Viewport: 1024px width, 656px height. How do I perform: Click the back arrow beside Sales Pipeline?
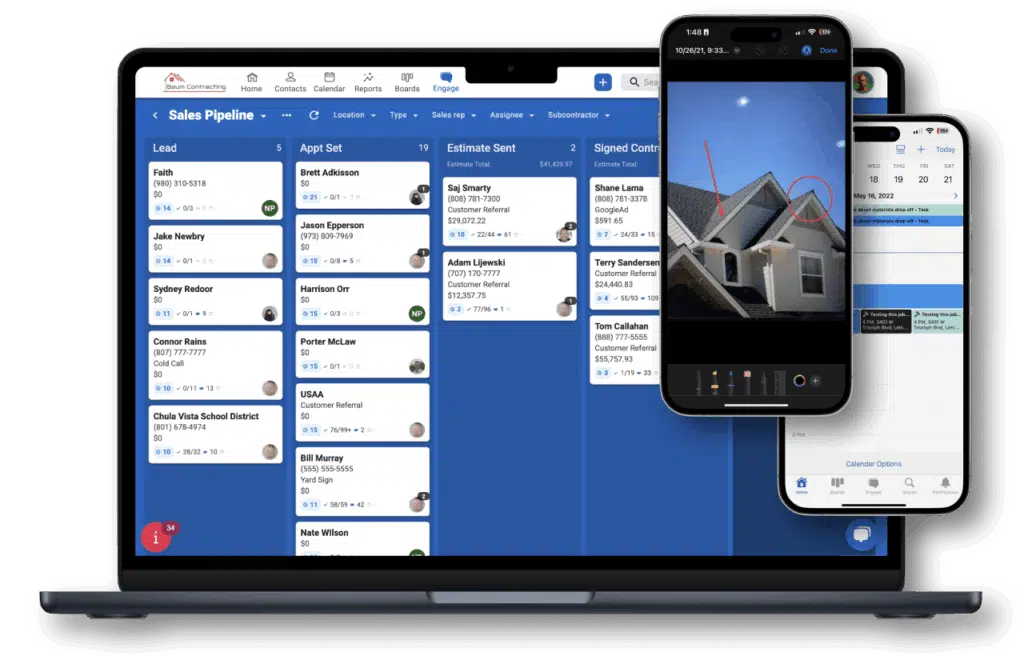tap(155, 115)
